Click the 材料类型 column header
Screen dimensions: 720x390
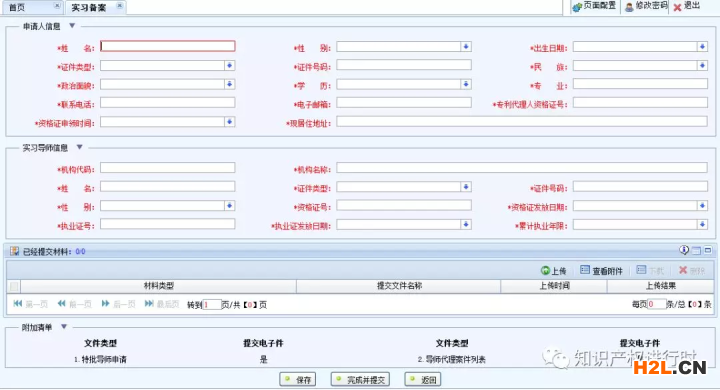(x=158, y=286)
